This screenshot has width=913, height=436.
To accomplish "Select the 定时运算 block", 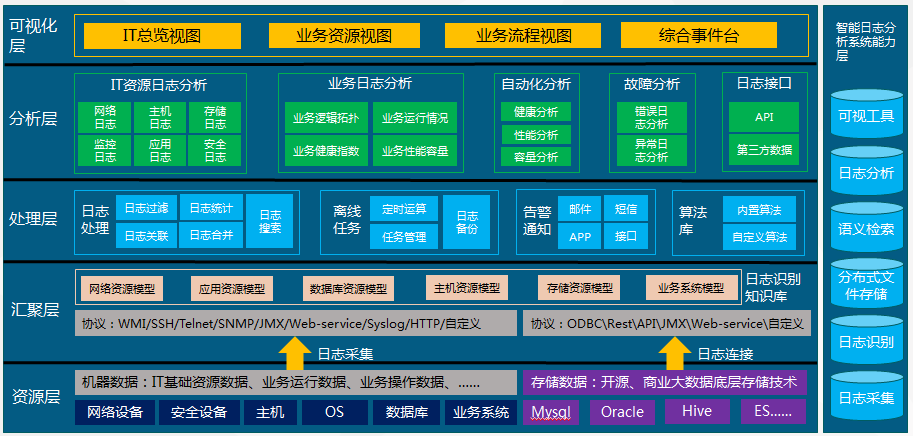I will tap(404, 208).
